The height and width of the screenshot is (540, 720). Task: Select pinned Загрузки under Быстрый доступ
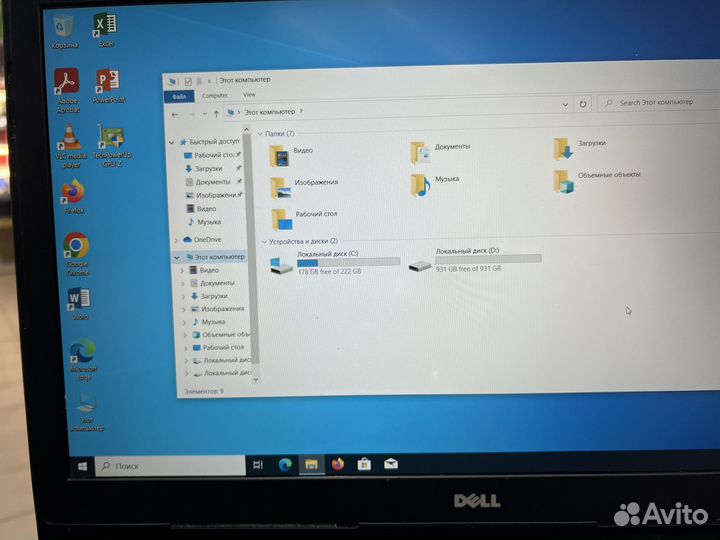(213, 169)
